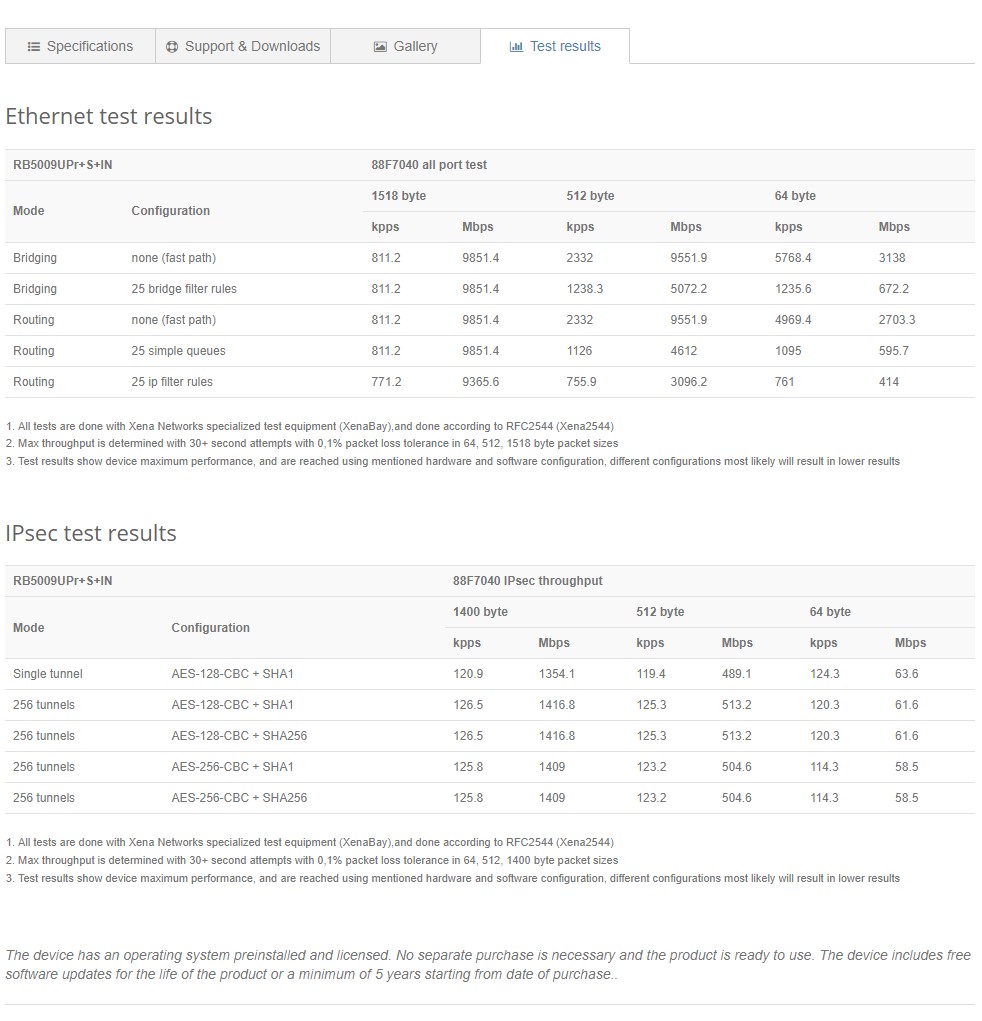Click the 3096.2 Mbps value
The image size is (982, 1021).
pyautogui.click(x=689, y=382)
